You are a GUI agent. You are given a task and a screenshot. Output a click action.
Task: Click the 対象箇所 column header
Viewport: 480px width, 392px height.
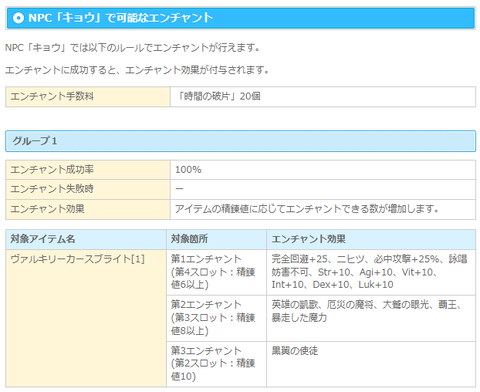tap(216, 239)
